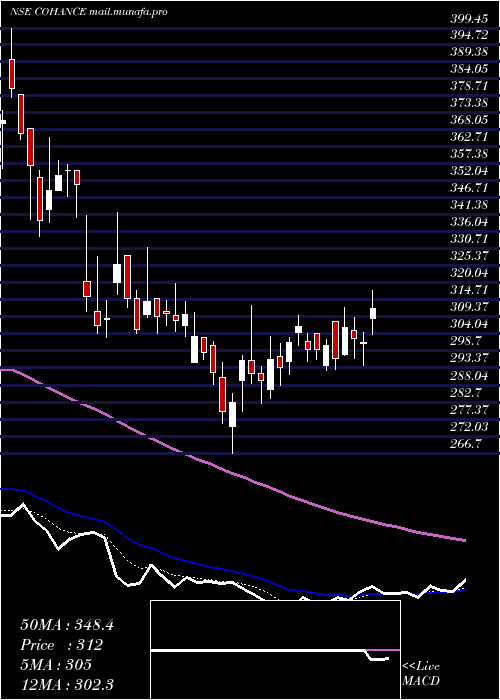The width and height of the screenshot is (500, 700).
Task: Click the 378.71 price axis label
Action: tap(468, 86)
